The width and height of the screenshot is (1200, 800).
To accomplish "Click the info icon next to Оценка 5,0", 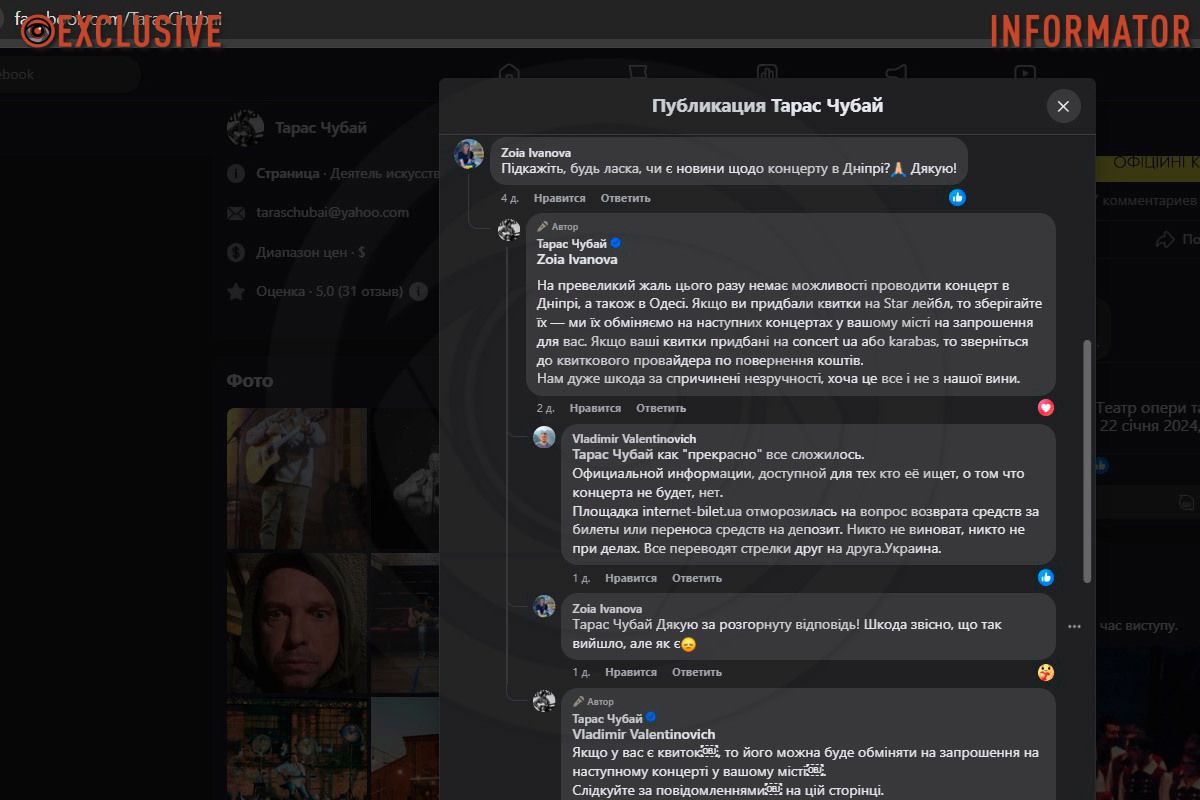I will pyautogui.click(x=418, y=292).
